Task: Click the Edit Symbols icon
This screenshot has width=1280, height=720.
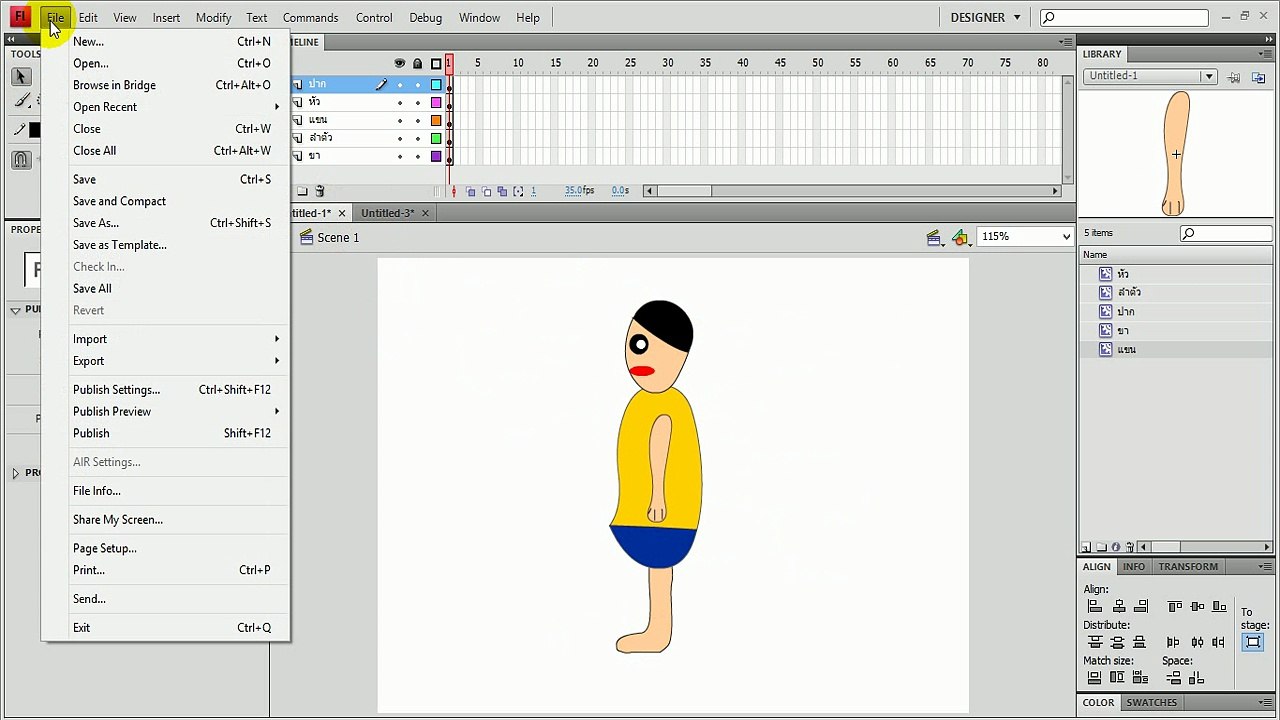Action: tap(961, 237)
